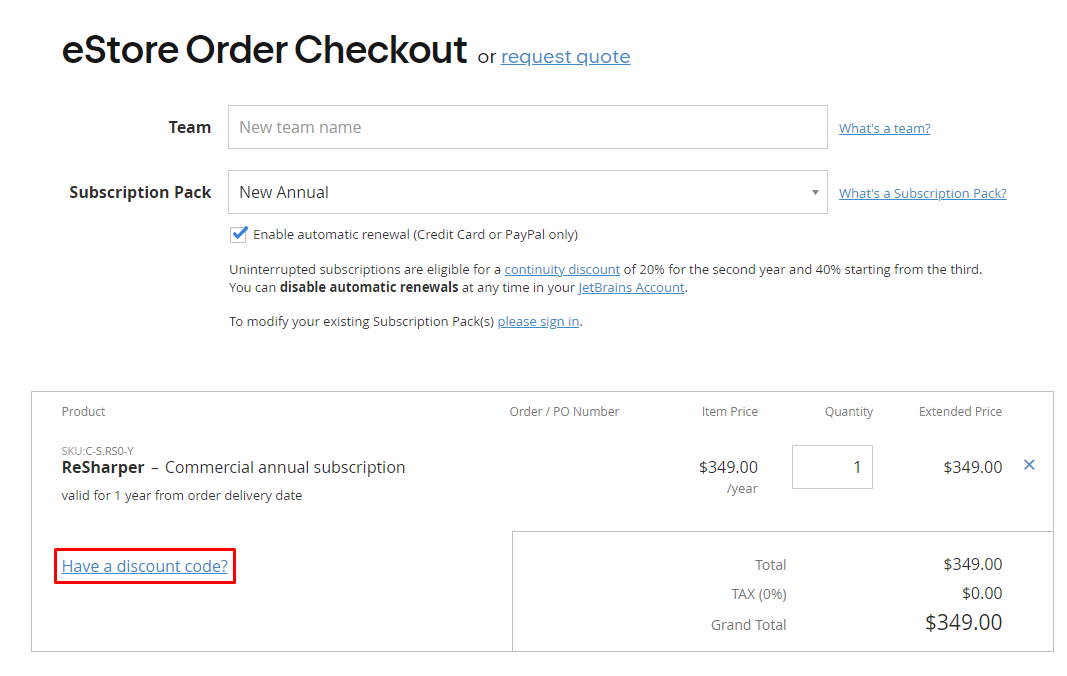
Task: Click the "please sign in" link
Action: tap(538, 322)
